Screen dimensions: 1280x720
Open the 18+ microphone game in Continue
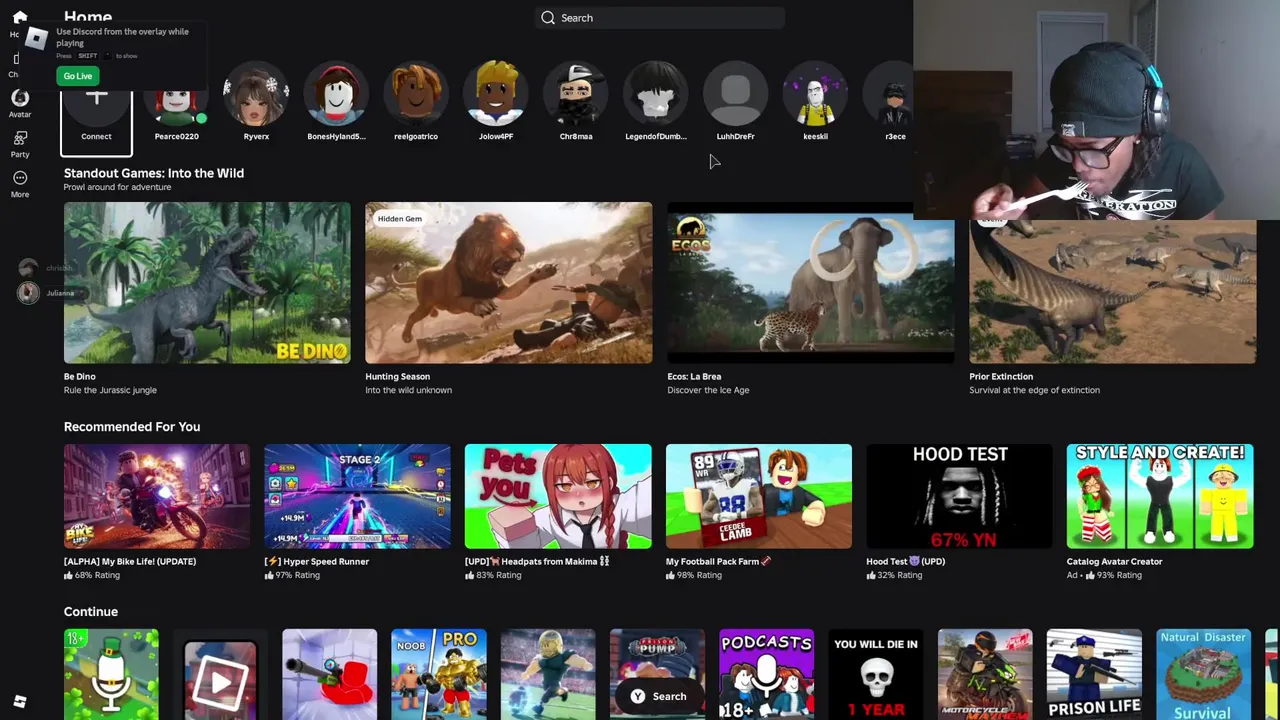click(x=111, y=675)
